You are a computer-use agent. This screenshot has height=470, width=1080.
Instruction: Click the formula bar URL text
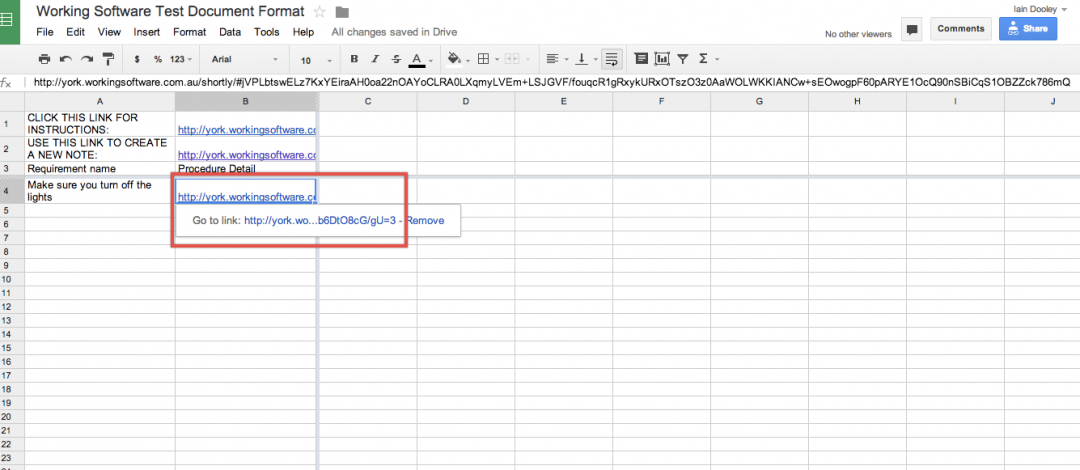click(x=552, y=82)
